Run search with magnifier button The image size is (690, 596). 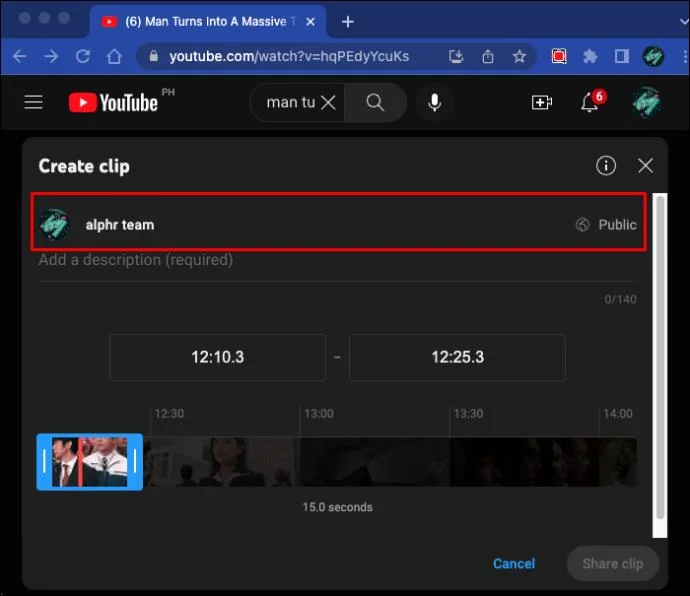[375, 102]
